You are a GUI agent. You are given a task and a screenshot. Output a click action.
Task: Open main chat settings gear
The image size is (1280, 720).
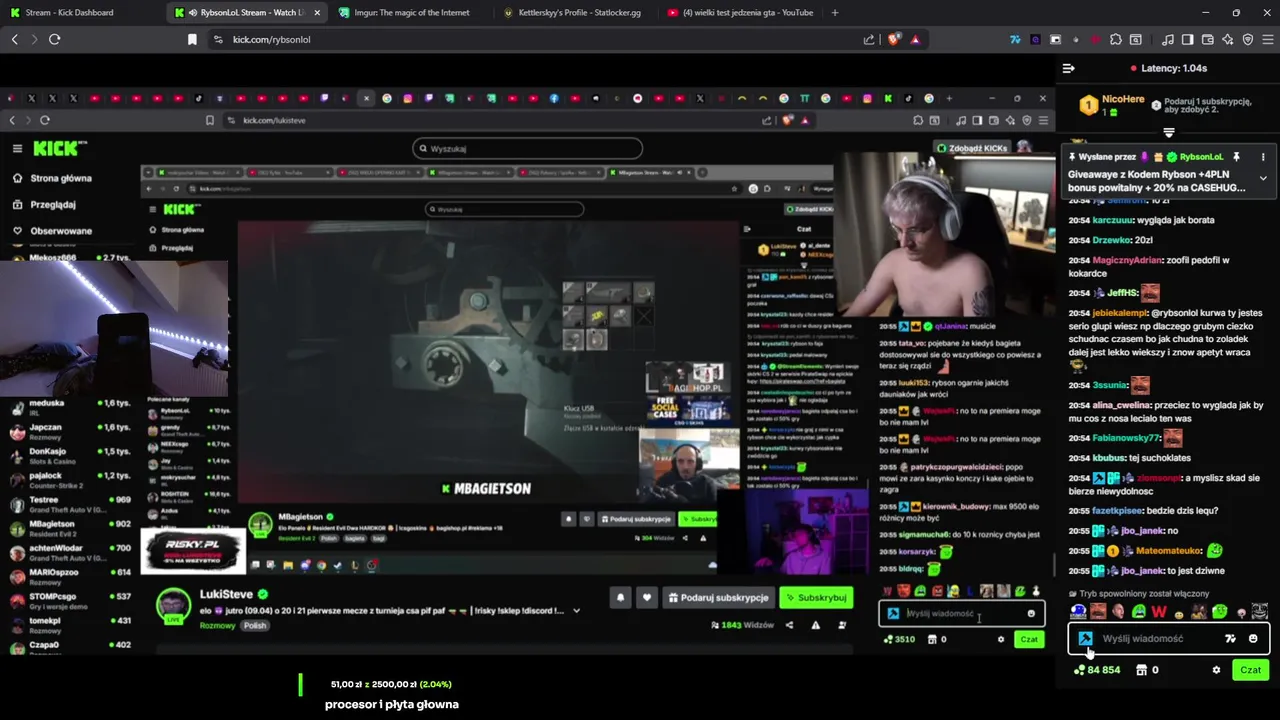pos(1216,670)
